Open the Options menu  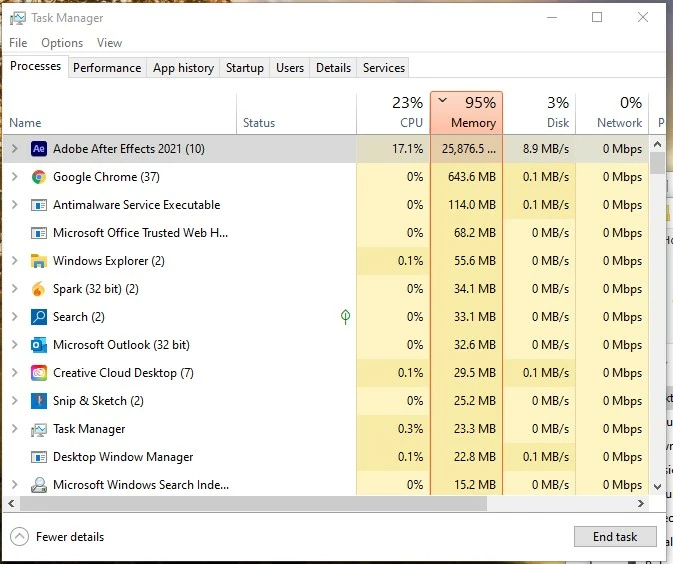click(62, 43)
